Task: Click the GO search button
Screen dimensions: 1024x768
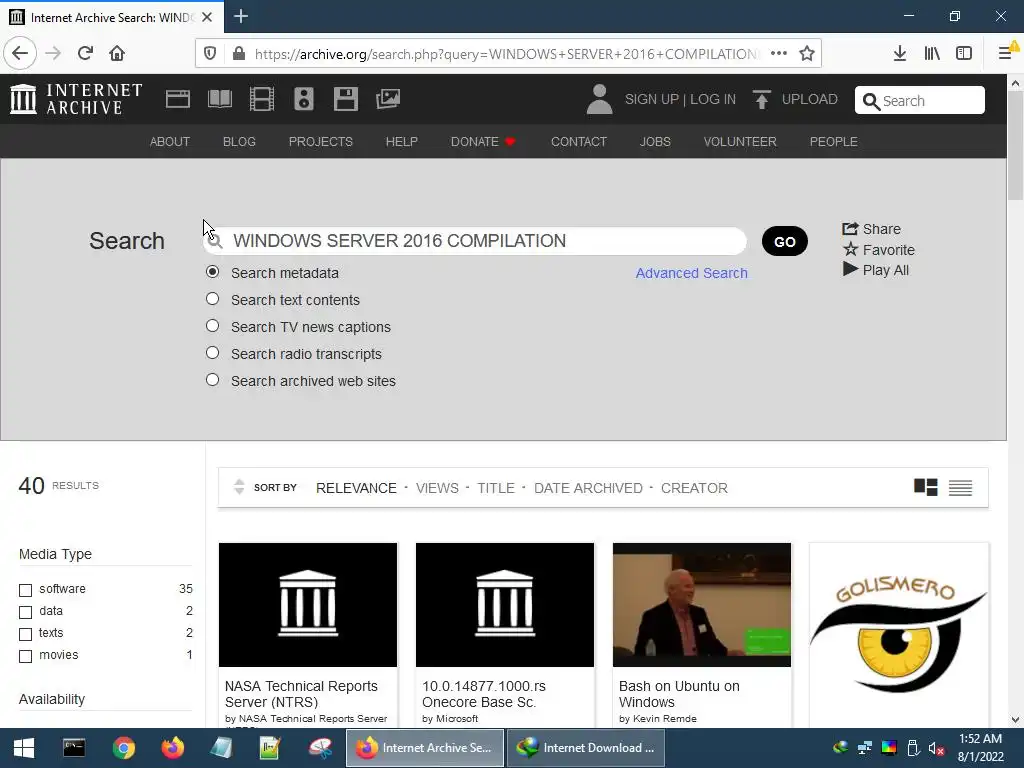Action: (784, 242)
